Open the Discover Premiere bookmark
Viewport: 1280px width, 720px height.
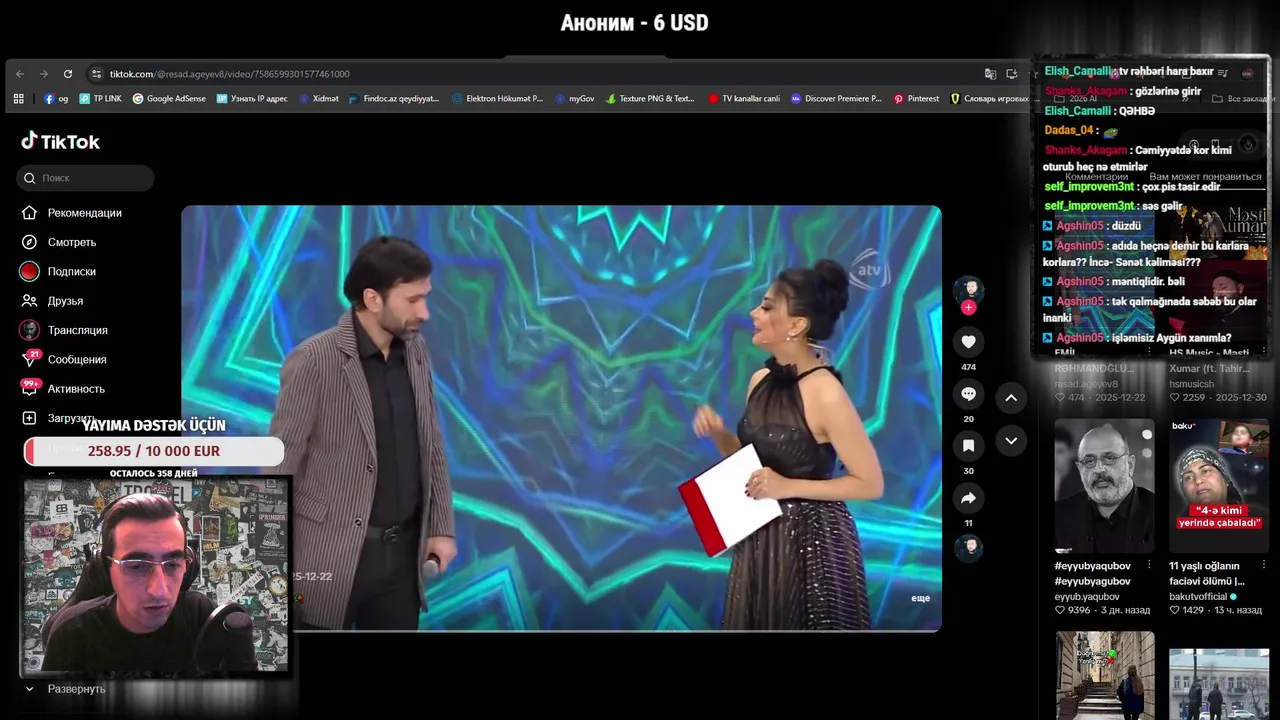(x=836, y=99)
